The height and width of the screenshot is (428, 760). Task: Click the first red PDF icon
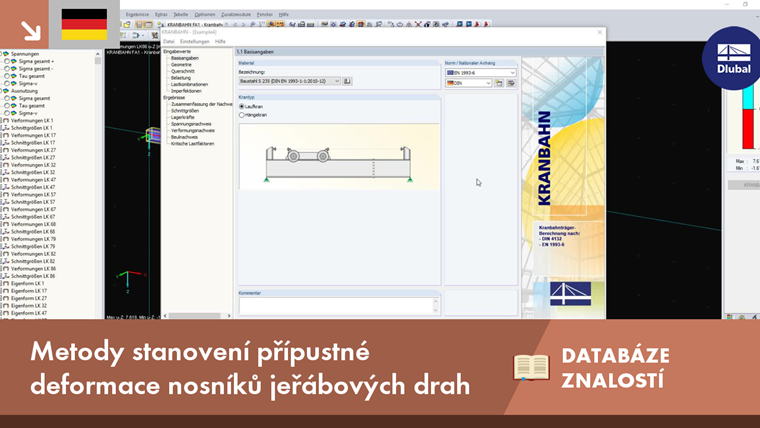tap(477, 24)
